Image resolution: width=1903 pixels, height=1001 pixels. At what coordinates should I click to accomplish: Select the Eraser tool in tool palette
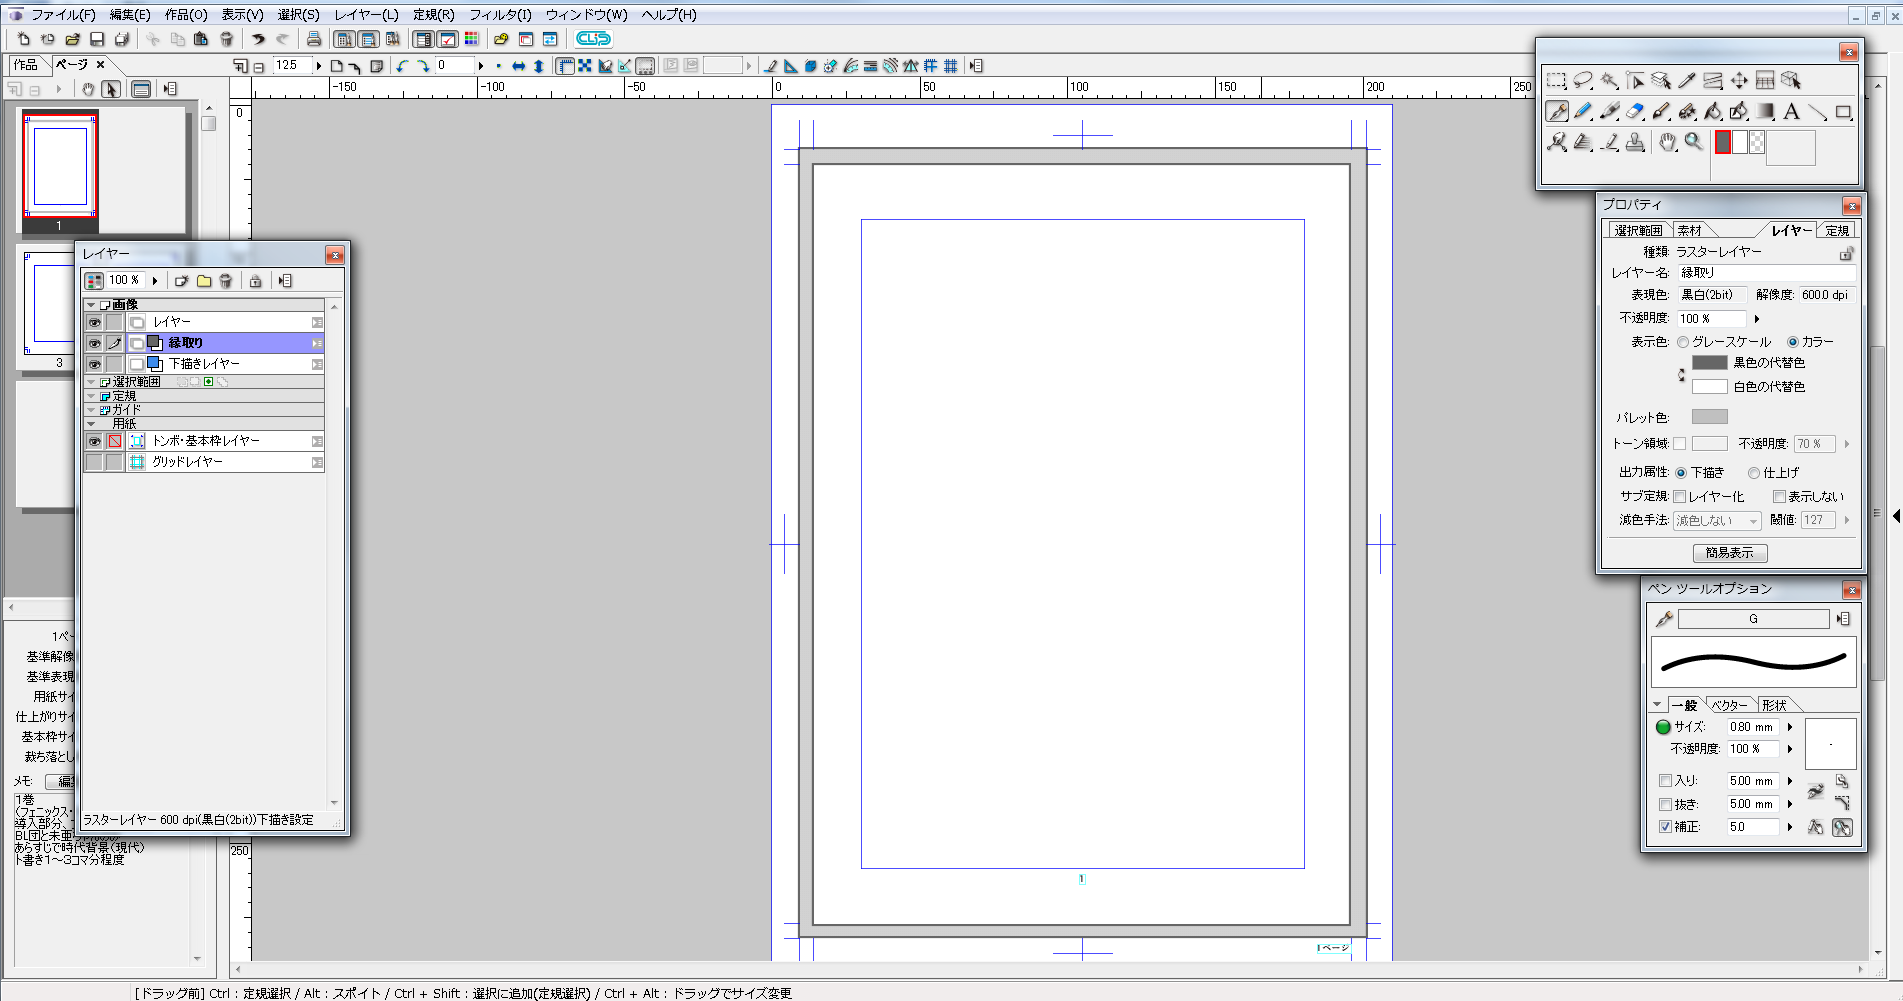(x=1635, y=112)
